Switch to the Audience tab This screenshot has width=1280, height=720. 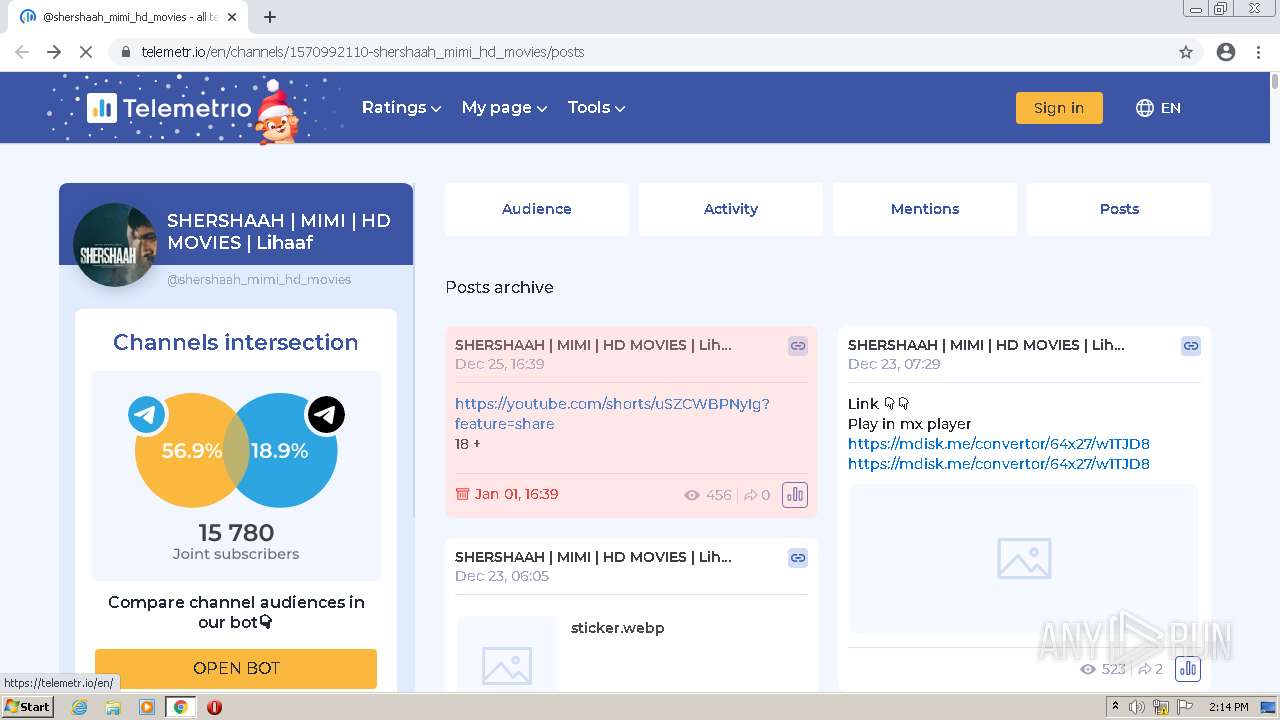click(537, 209)
